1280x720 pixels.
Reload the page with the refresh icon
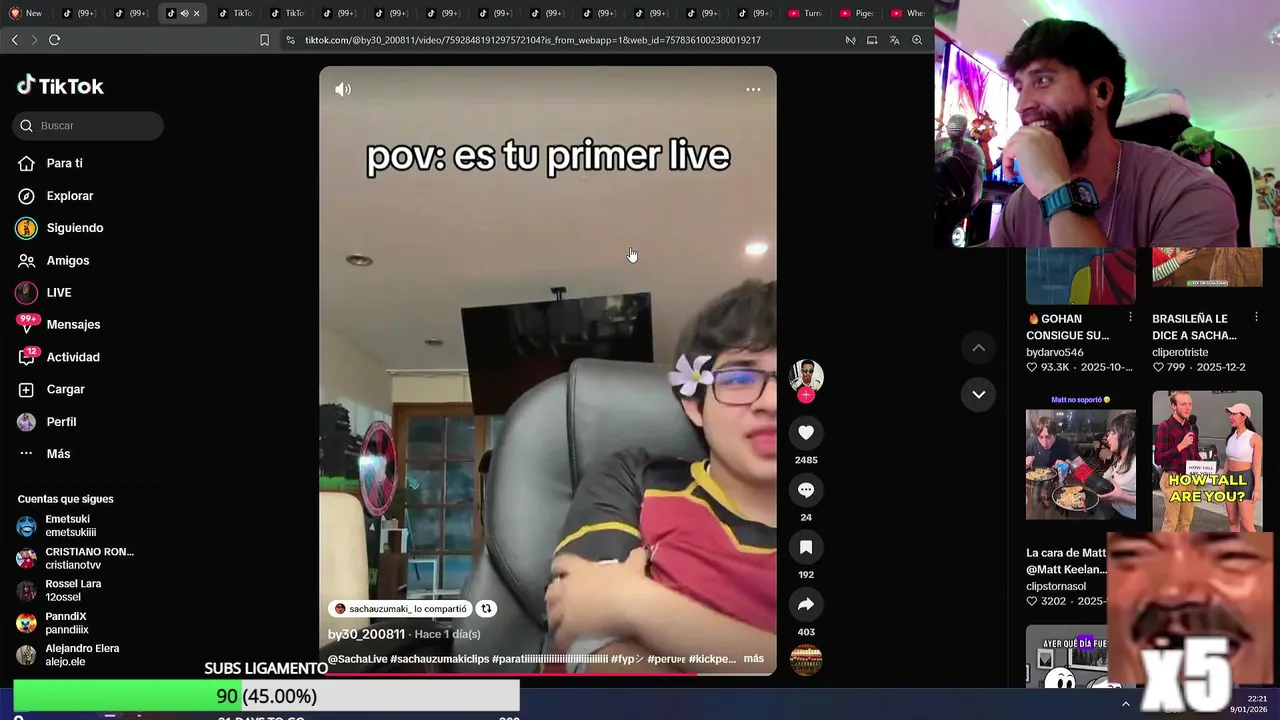[54, 40]
